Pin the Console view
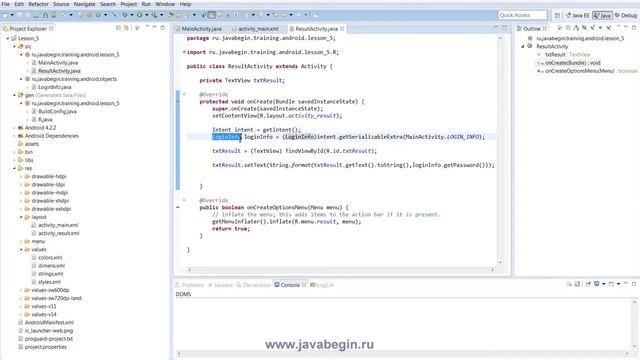640x360 pixels. [x=588, y=284]
